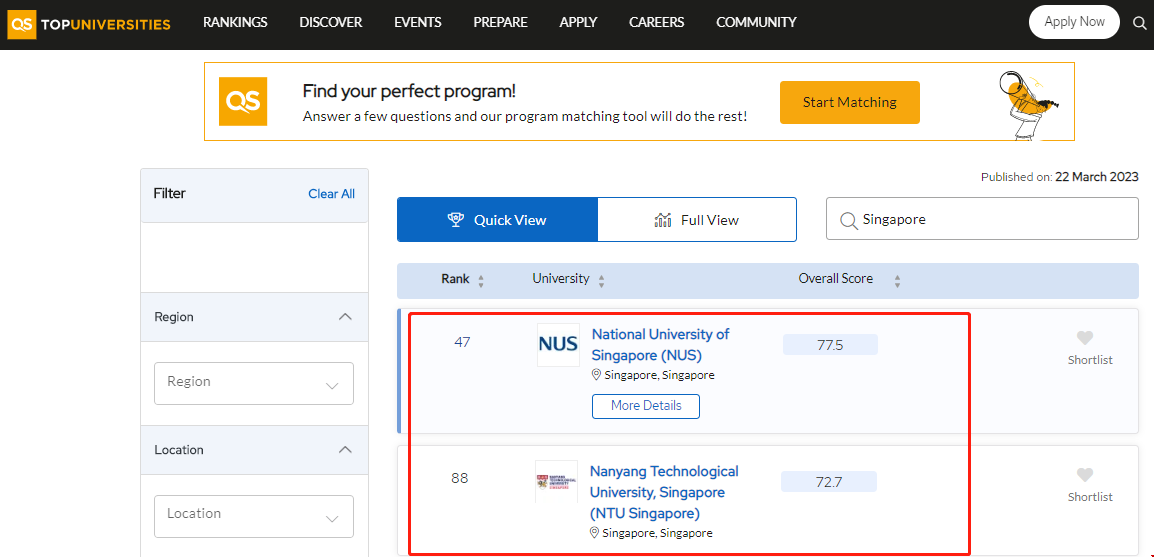Sort by University column arrows
The height and width of the screenshot is (557, 1154).
coord(601,281)
